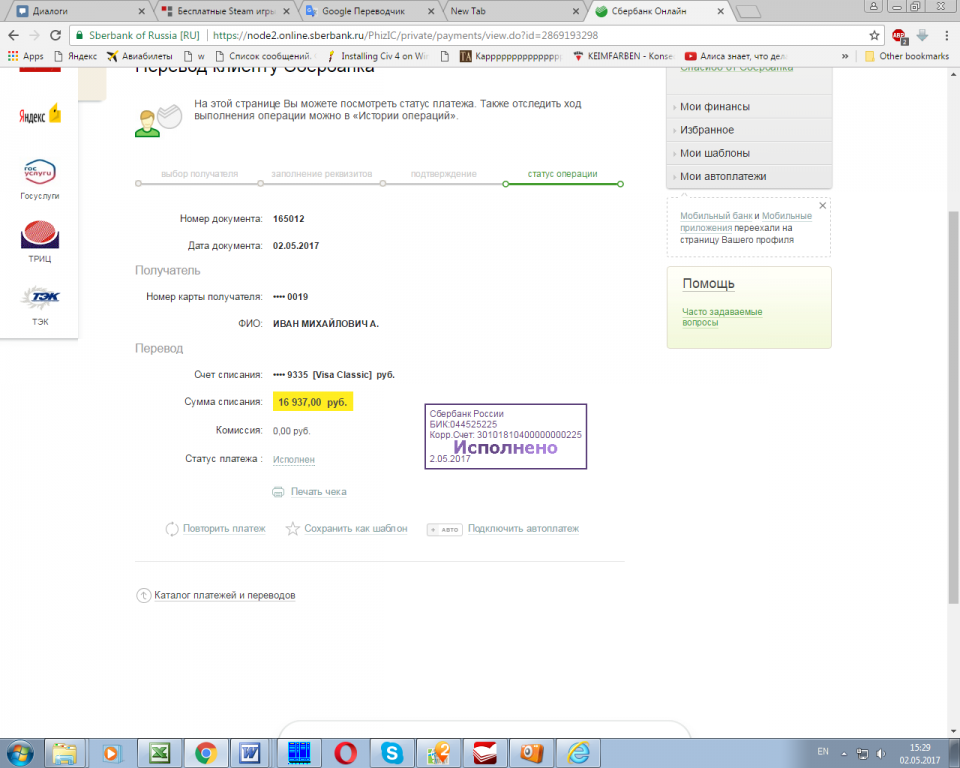This screenshot has height=768, width=960.
Task: Close the Мобильный банк notice box
Action: [823, 206]
